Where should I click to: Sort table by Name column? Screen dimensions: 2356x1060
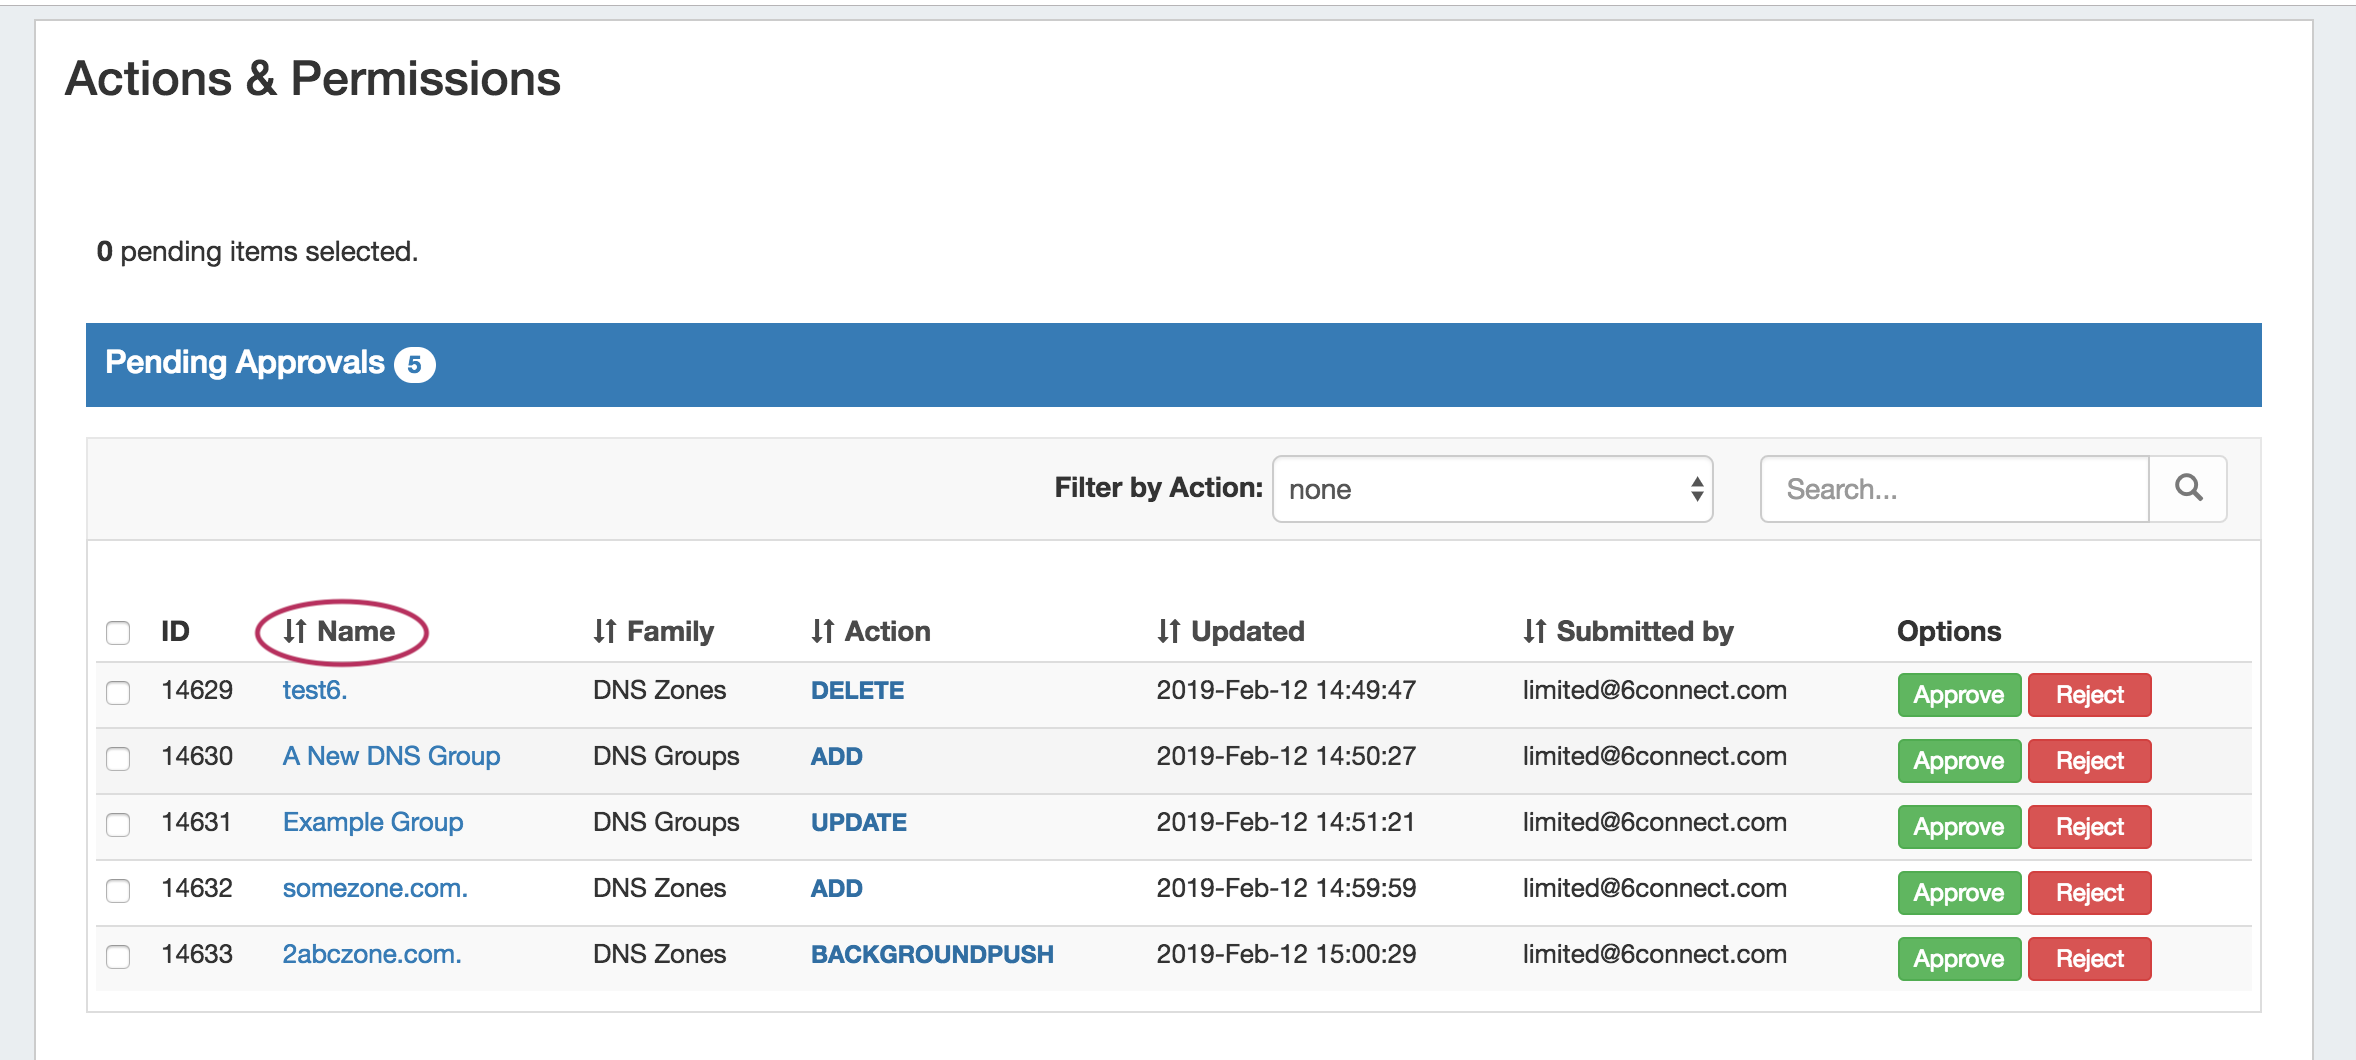pyautogui.click(x=340, y=632)
